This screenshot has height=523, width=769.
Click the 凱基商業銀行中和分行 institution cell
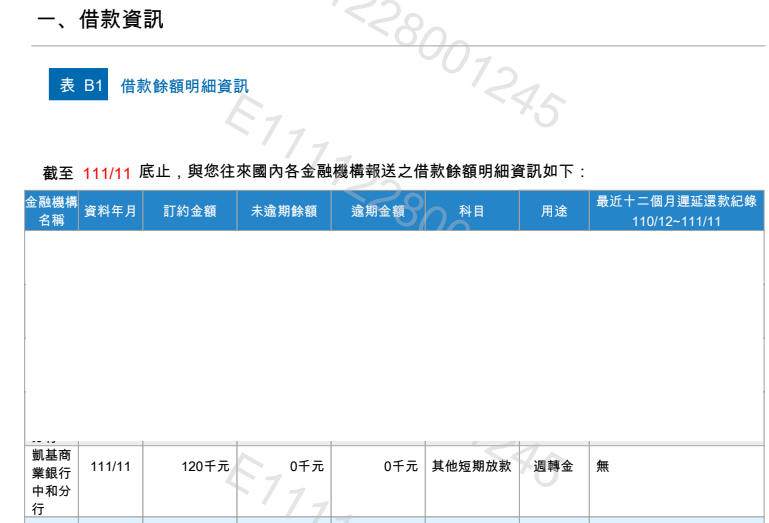coord(51,481)
